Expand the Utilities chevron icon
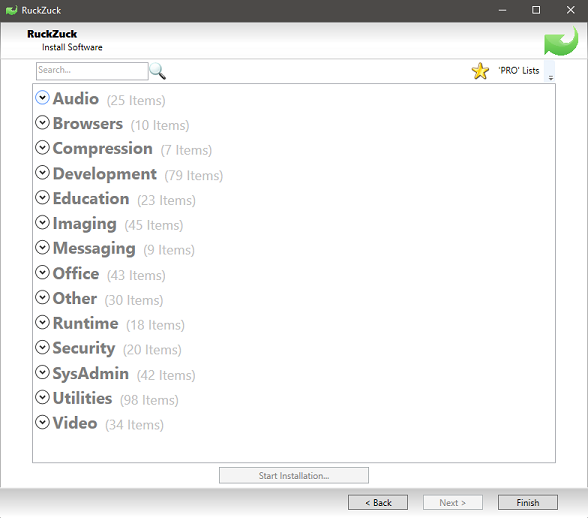This screenshot has height=518, width=588. [x=42, y=397]
